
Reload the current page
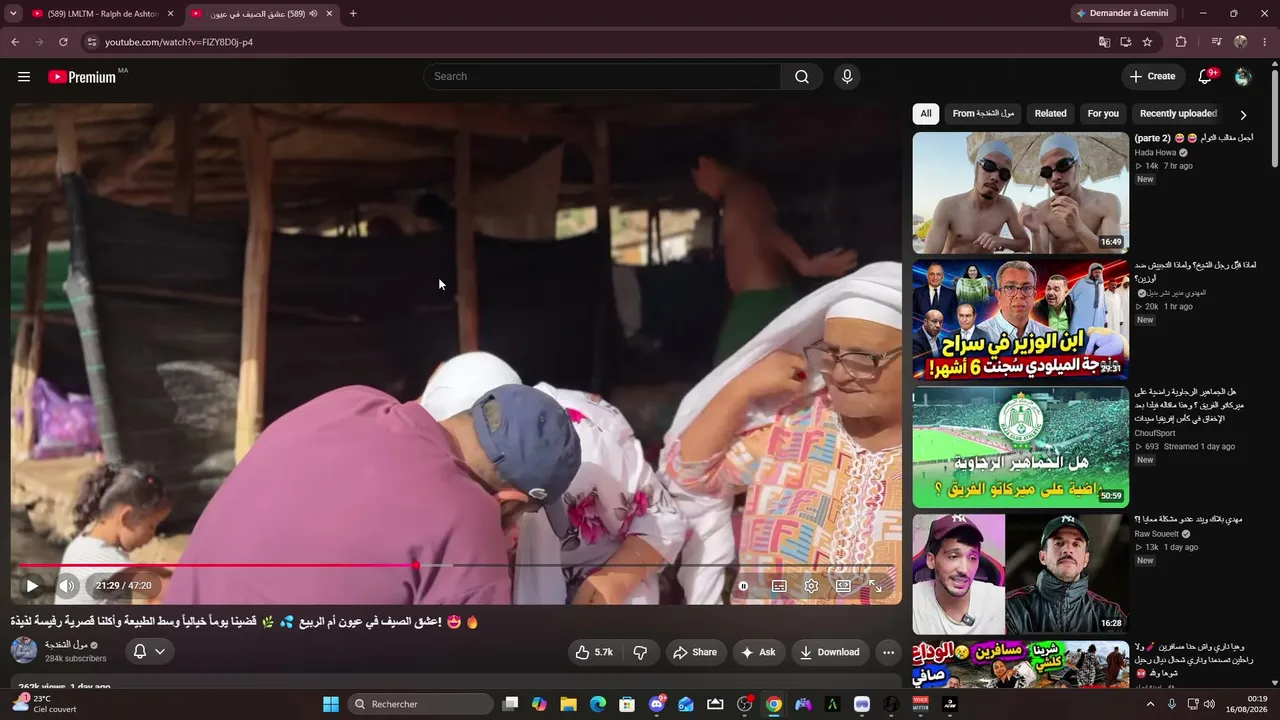(x=63, y=42)
